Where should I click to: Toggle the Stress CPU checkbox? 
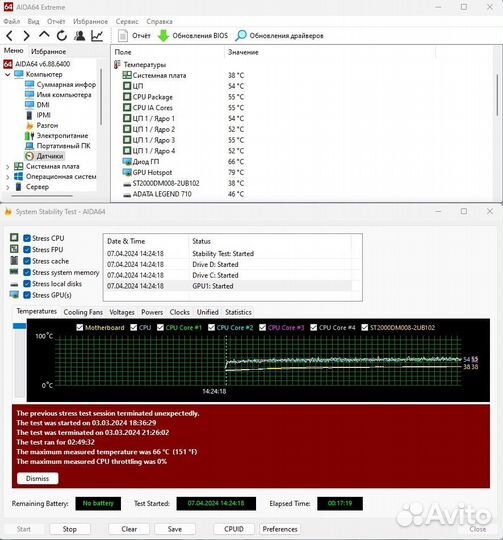27,238
